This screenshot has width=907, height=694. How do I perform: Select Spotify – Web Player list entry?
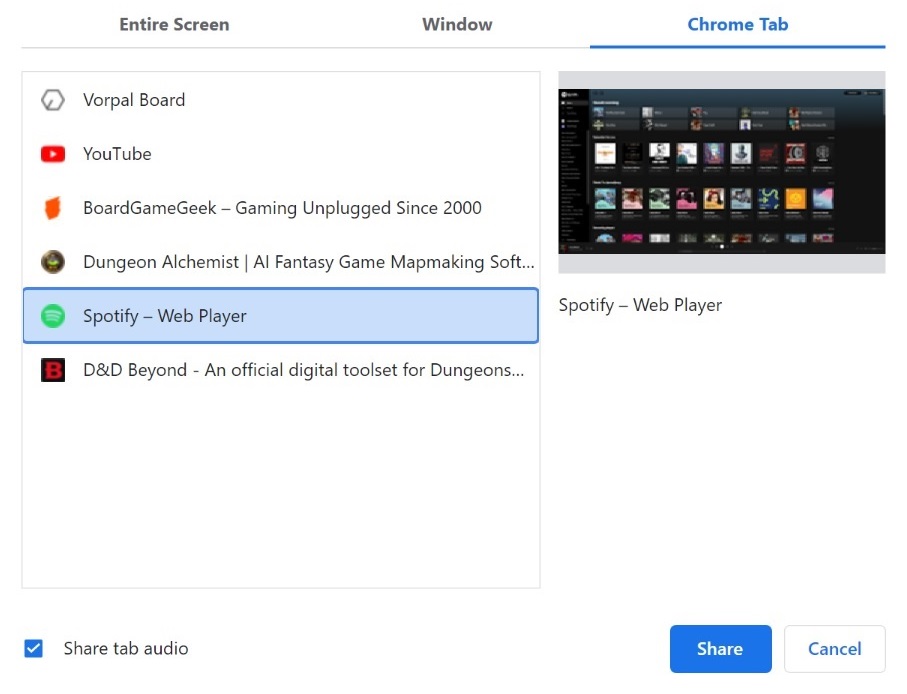pos(165,316)
